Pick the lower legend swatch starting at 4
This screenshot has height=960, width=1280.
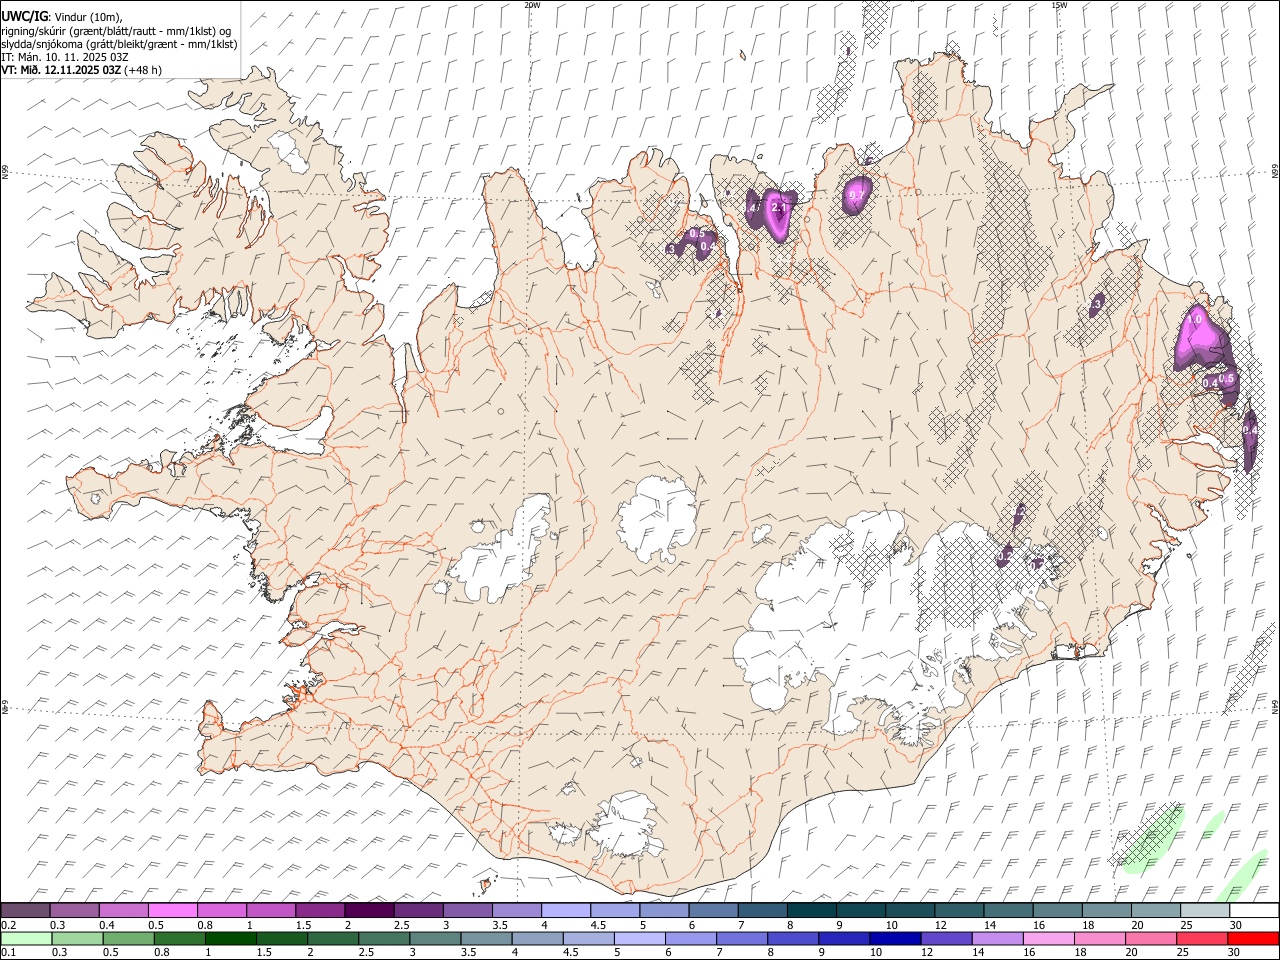[538, 938]
